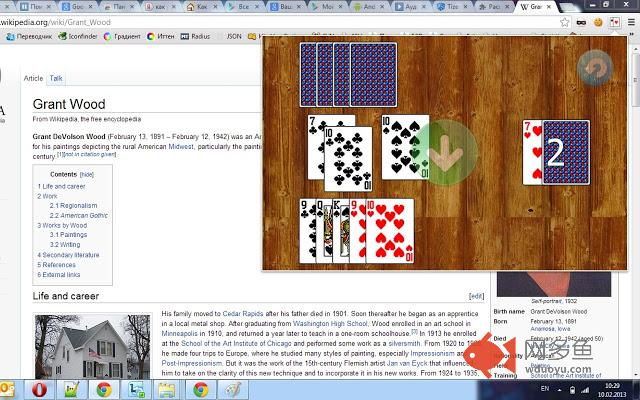Go to contents item 2.2 American Gothic
Viewport: 640px width, 400px height.
[x=79, y=216]
